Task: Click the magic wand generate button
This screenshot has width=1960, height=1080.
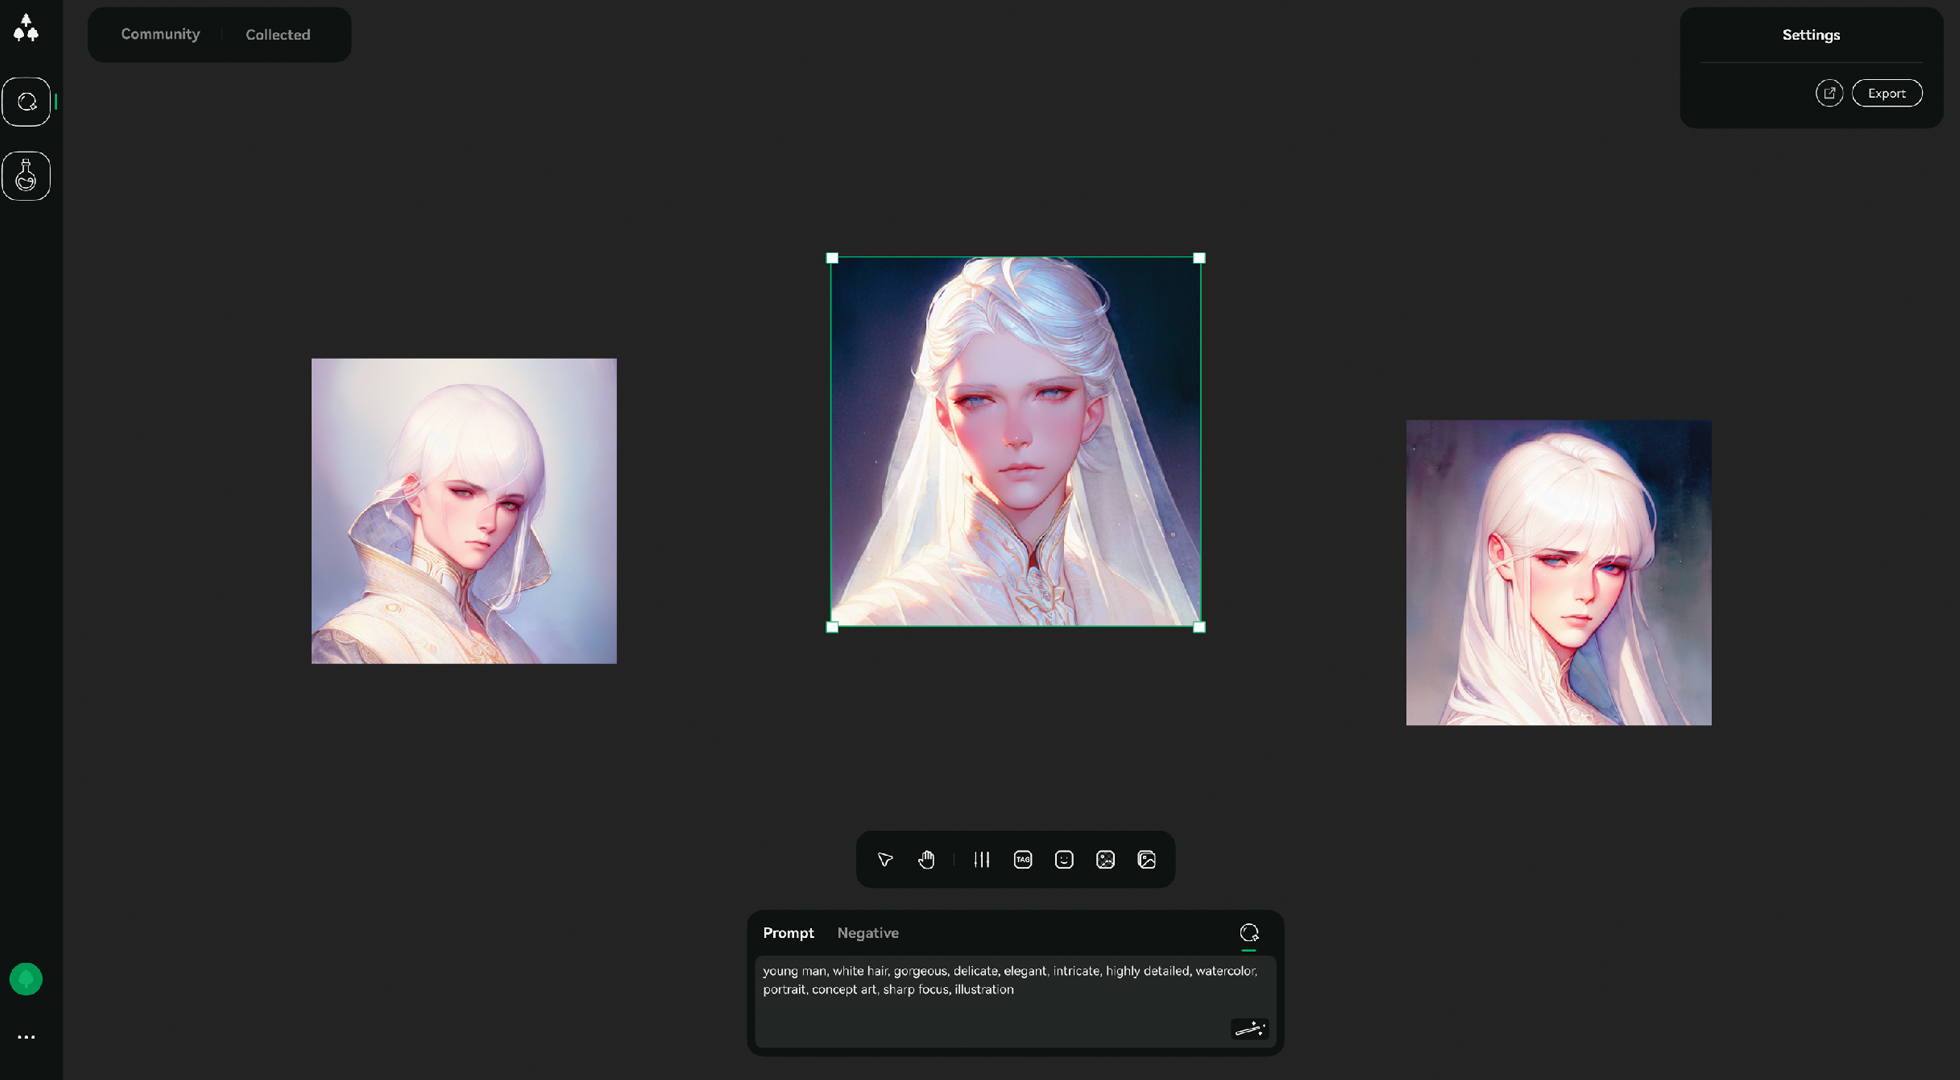Action: 1249,1029
